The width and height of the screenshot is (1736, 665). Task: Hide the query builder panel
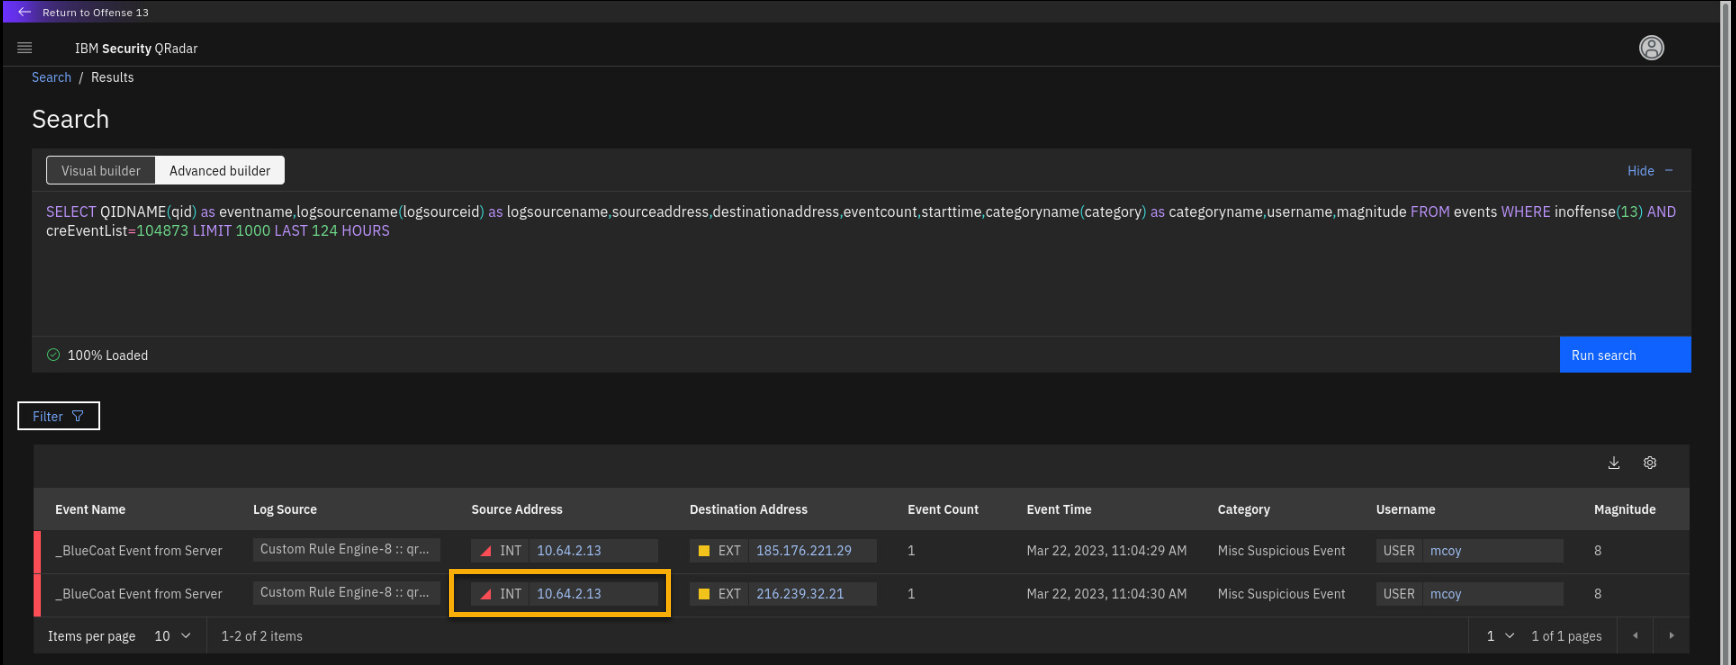[x=1650, y=171]
